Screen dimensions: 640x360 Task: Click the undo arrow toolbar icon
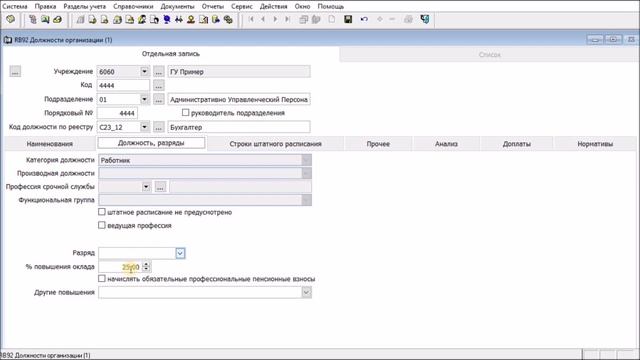[x=364, y=19]
